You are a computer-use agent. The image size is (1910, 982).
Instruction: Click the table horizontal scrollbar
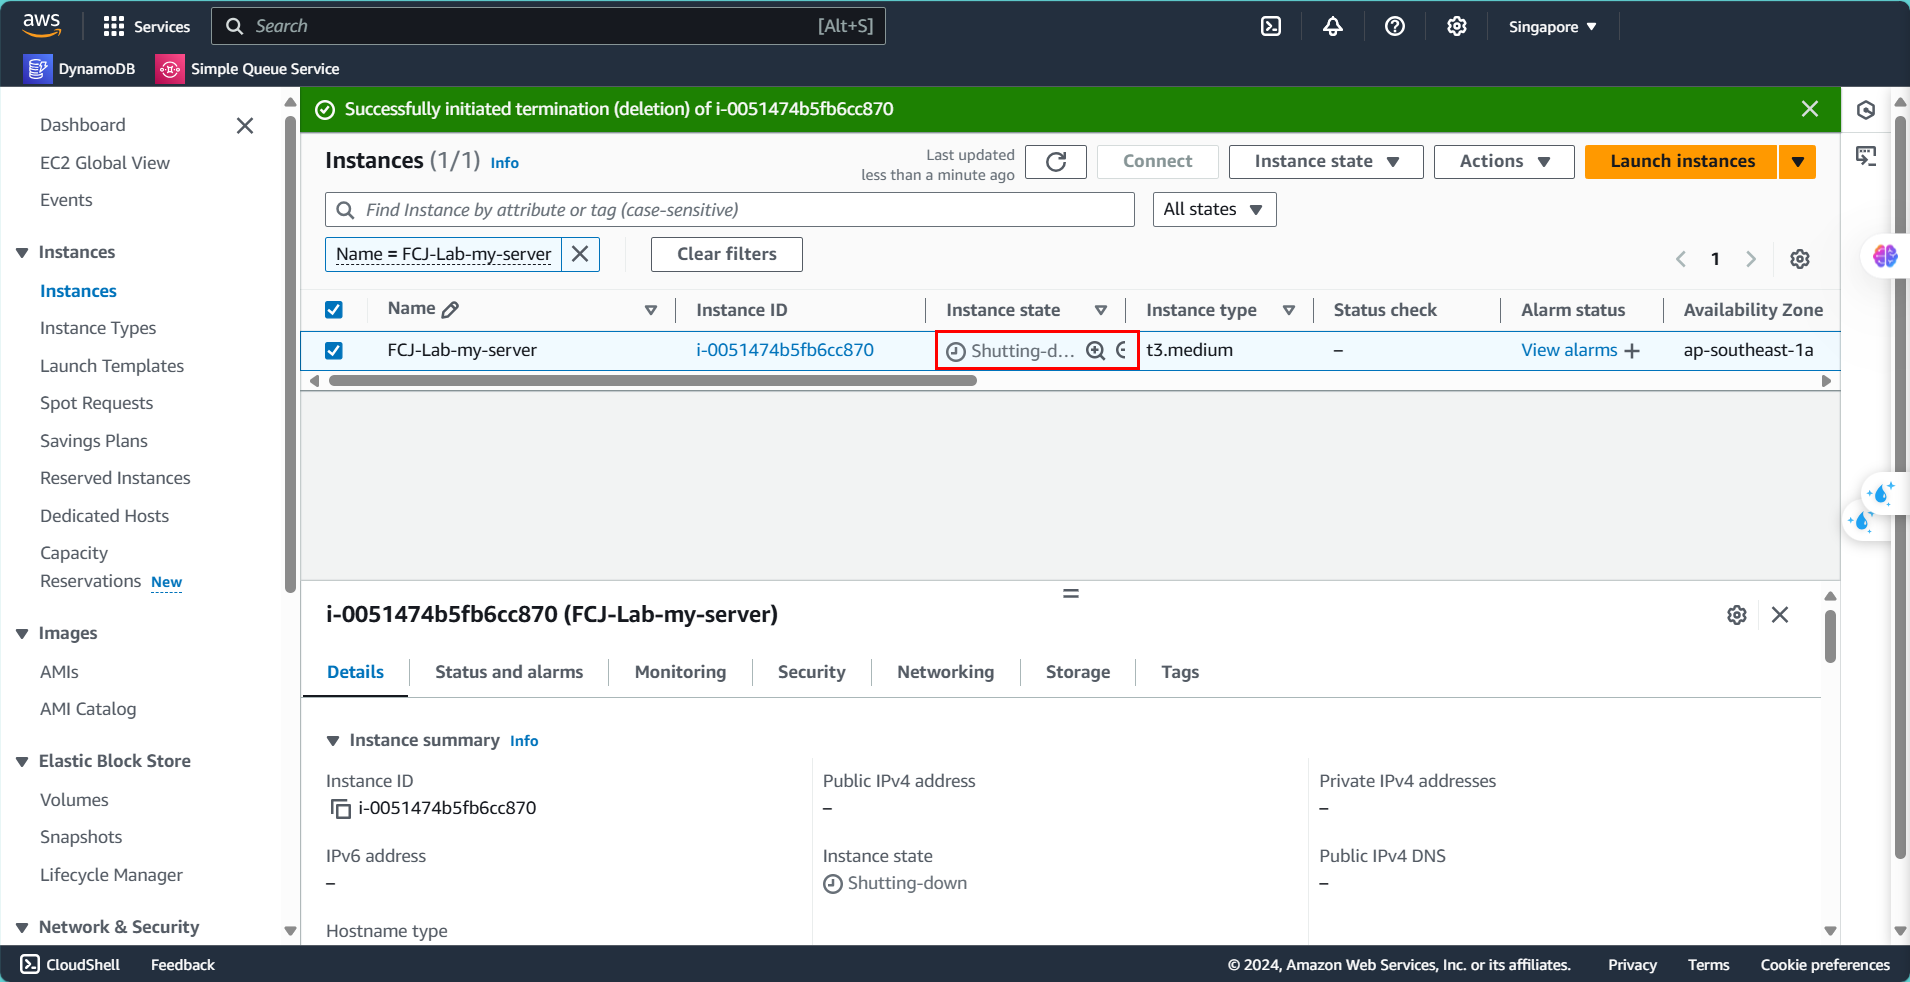[653, 381]
